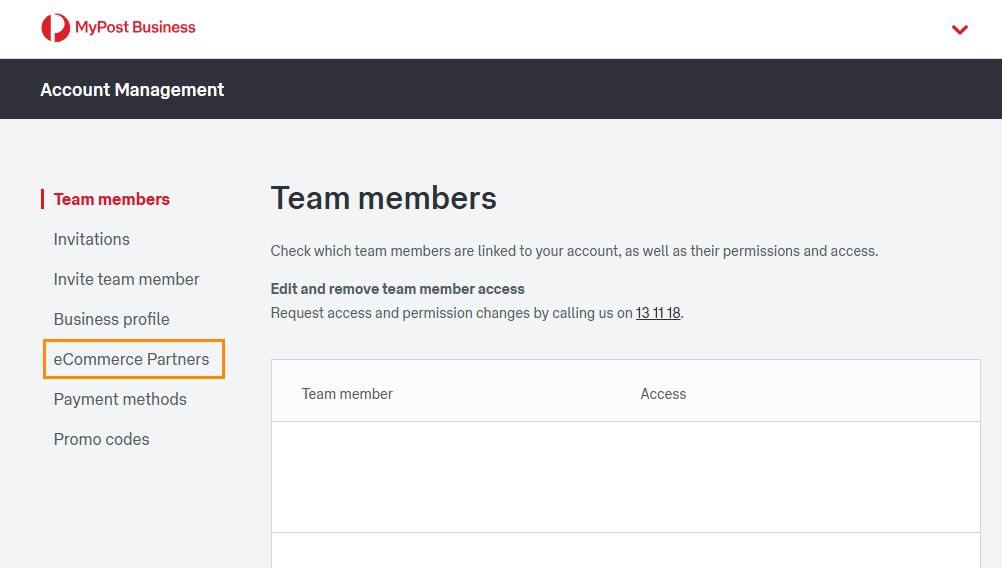Image resolution: width=1002 pixels, height=568 pixels.
Task: Open Business profile section
Action: pyautogui.click(x=112, y=319)
